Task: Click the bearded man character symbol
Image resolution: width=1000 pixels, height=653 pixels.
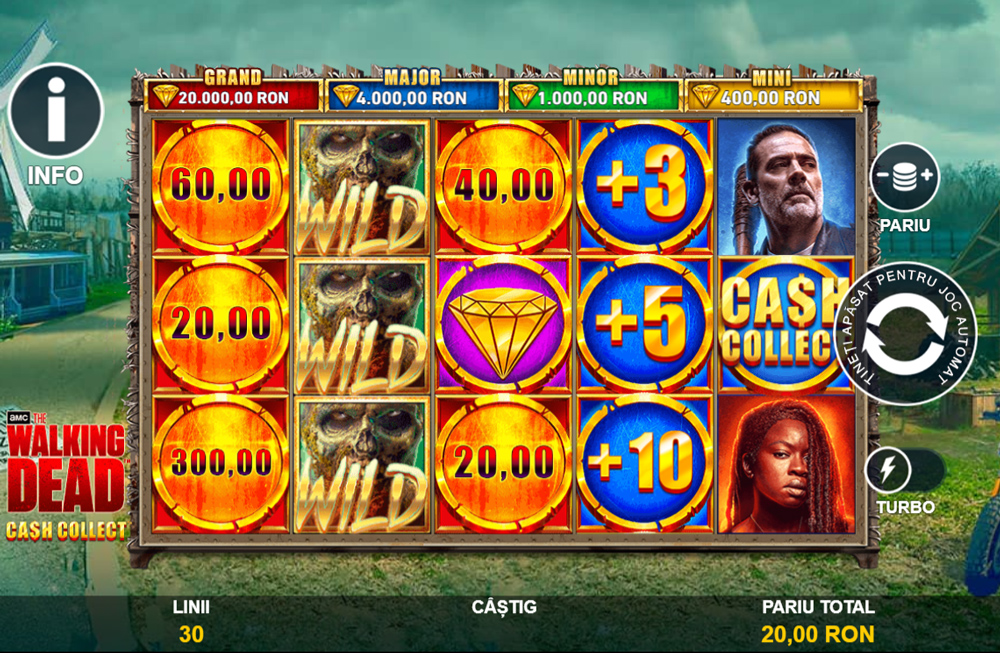Action: (786, 186)
